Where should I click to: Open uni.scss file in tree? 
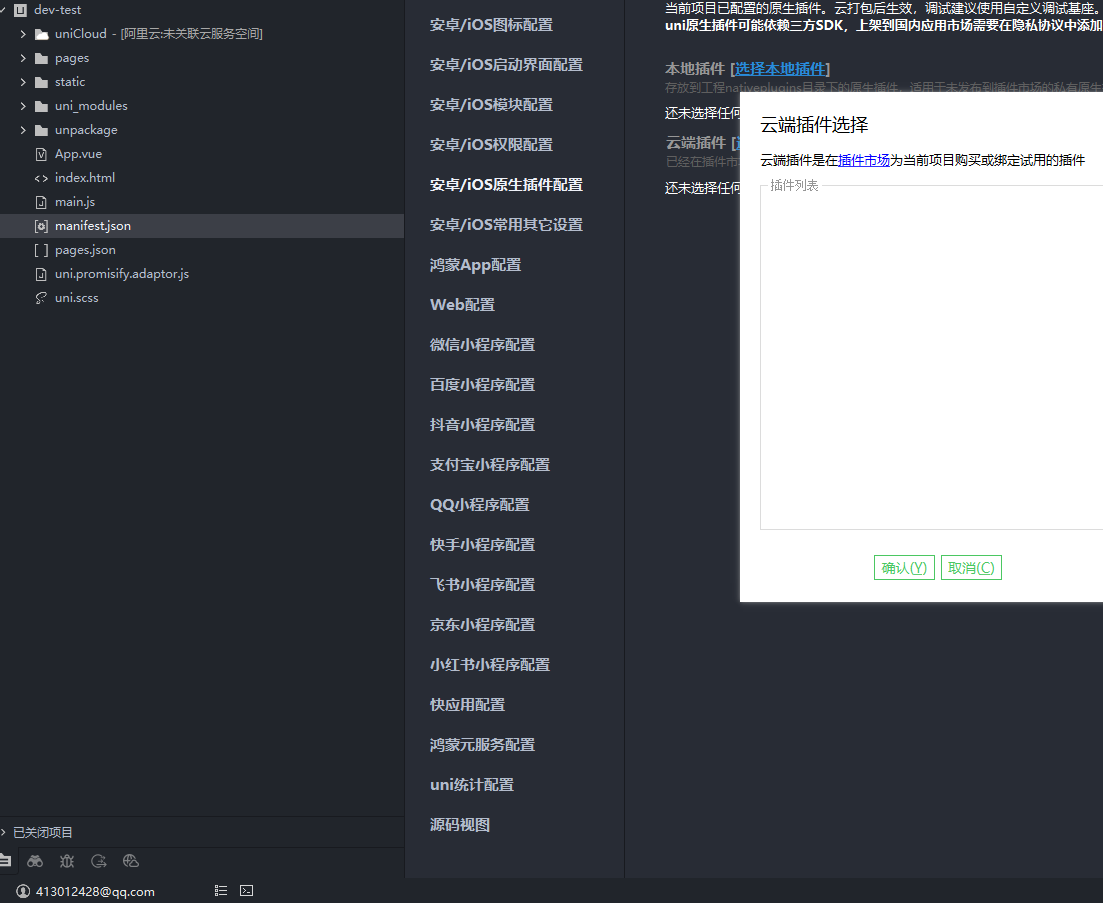76,298
